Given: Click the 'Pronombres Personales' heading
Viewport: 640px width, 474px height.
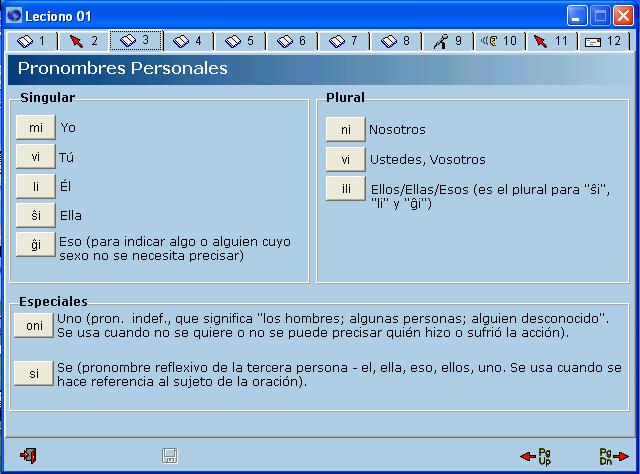Looking at the screenshot, I should click(122, 68).
